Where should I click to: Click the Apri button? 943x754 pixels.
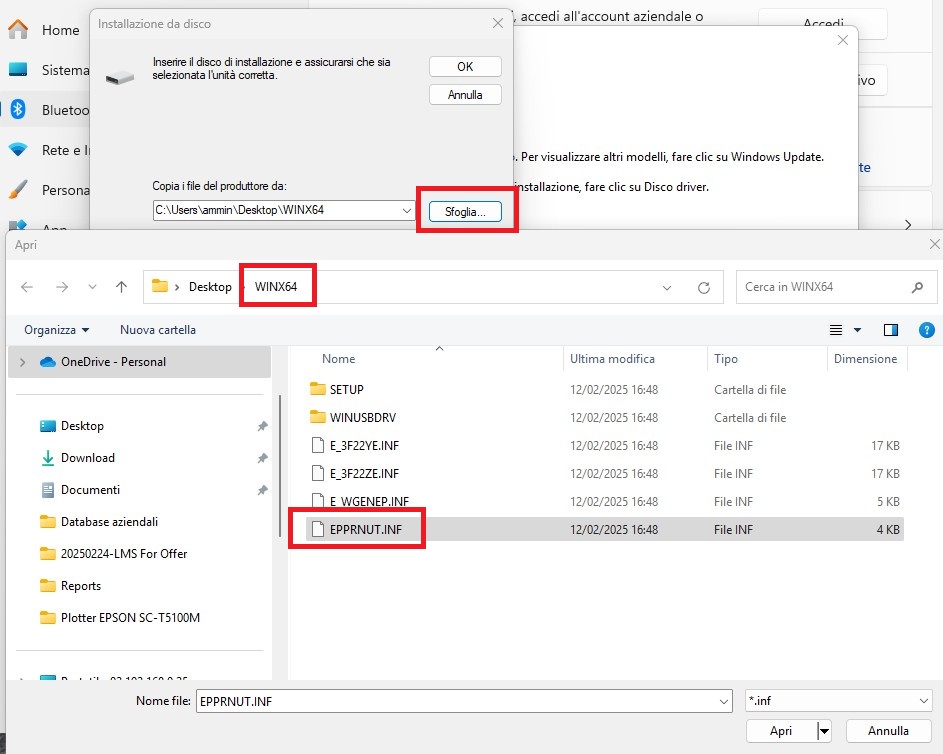click(781, 731)
